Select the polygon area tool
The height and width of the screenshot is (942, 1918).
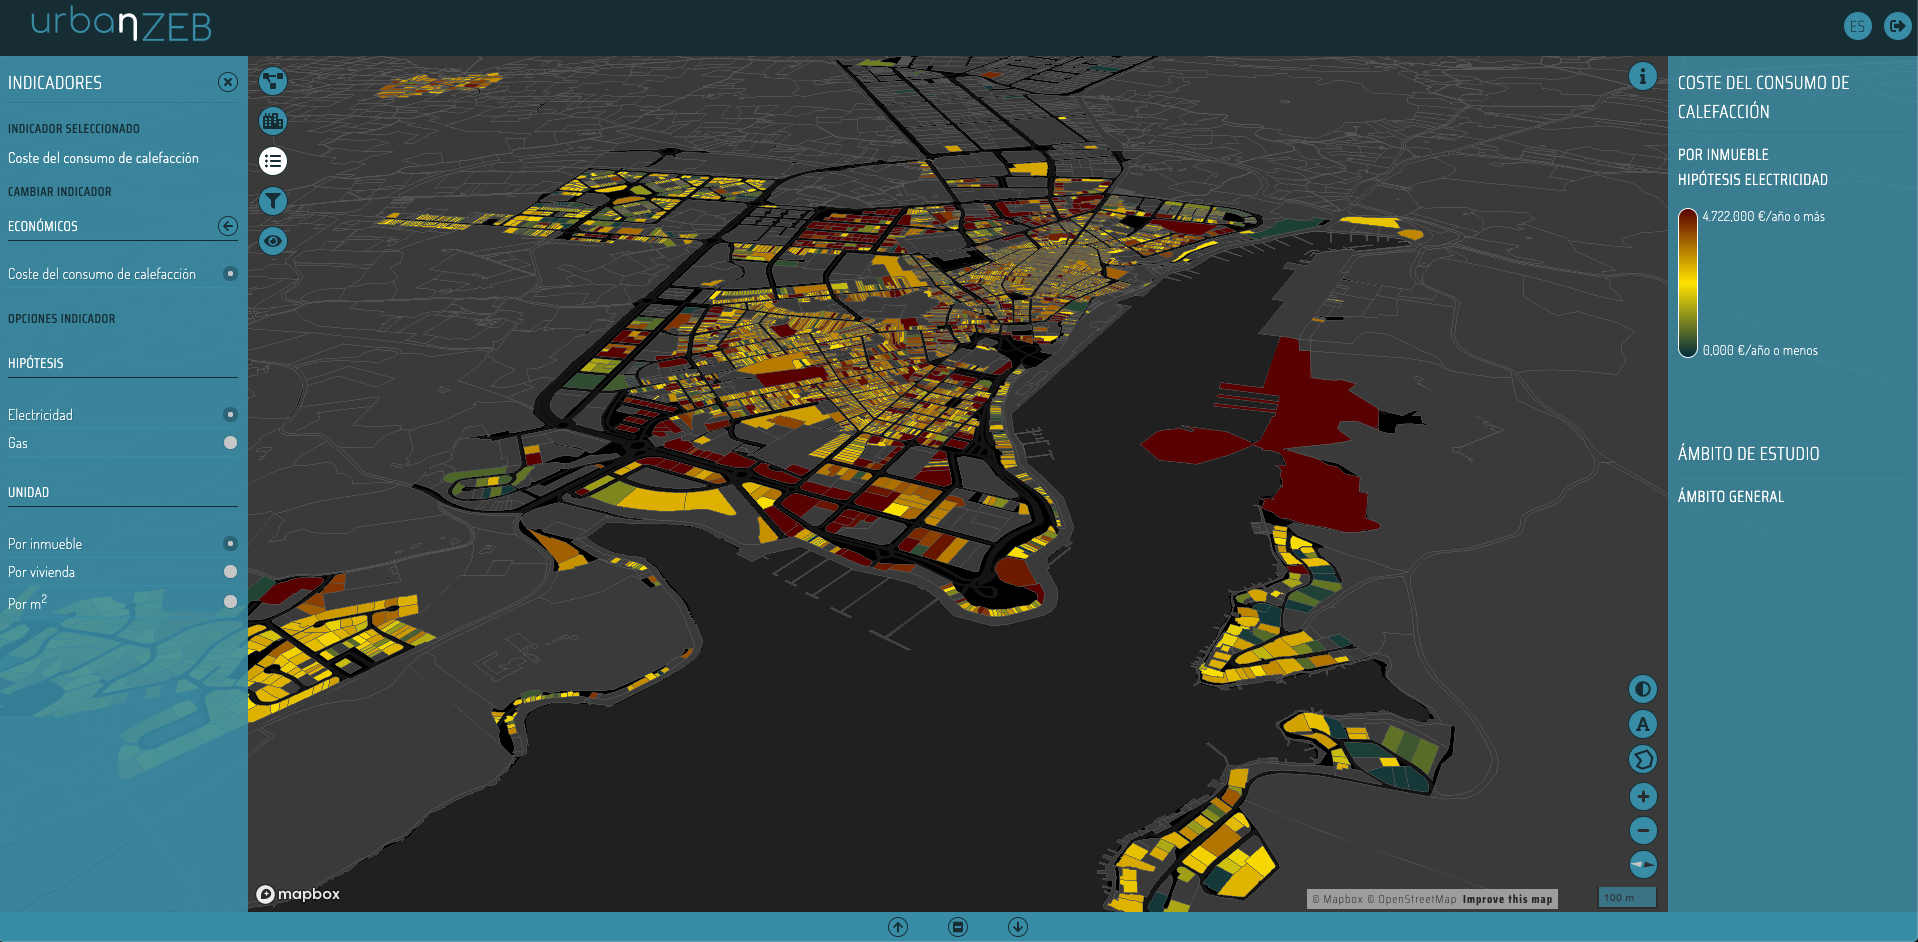coord(1643,760)
